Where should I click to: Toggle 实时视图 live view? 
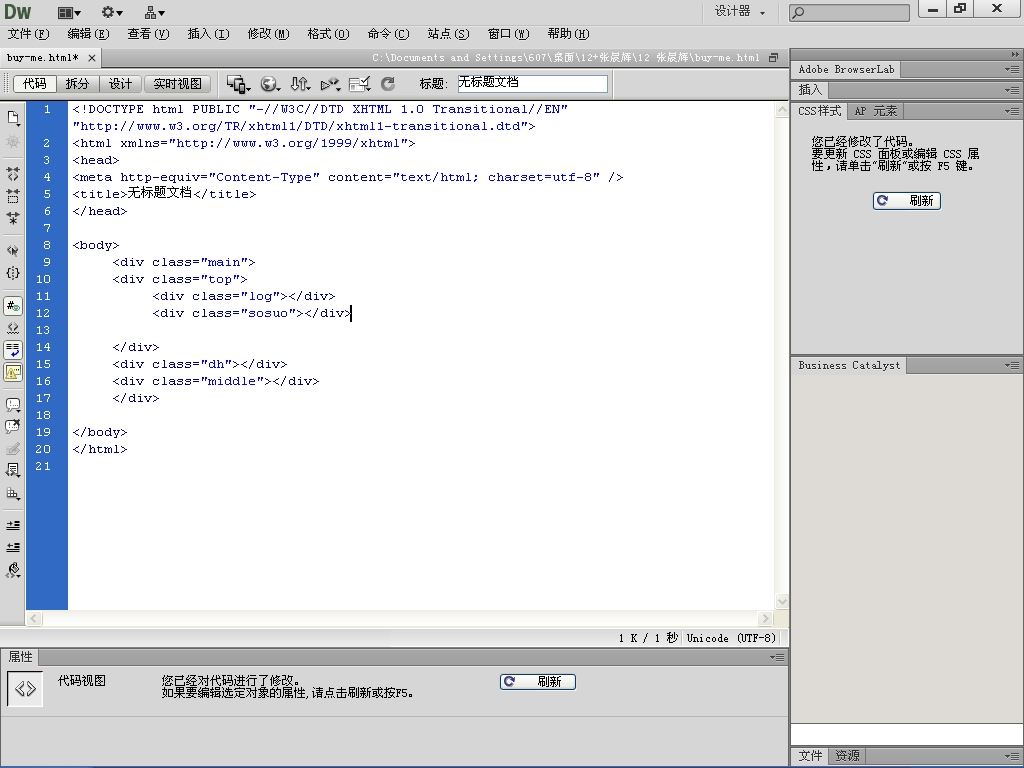178,84
